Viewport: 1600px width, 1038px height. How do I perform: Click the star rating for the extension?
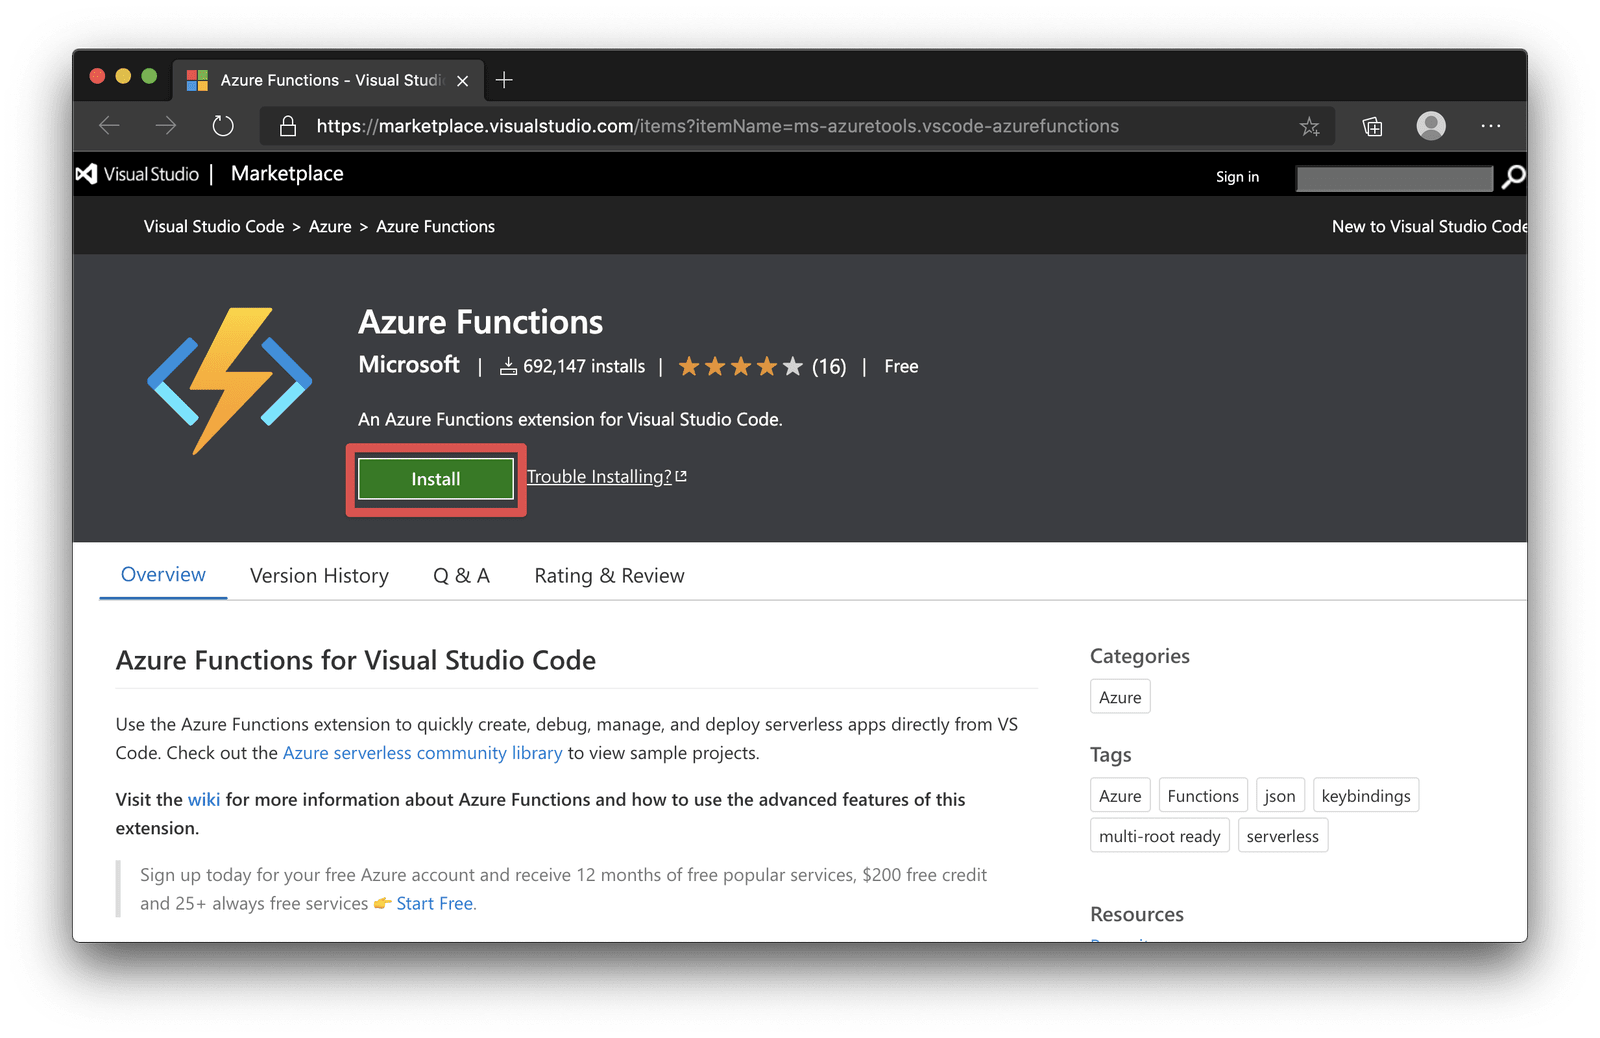(x=740, y=367)
